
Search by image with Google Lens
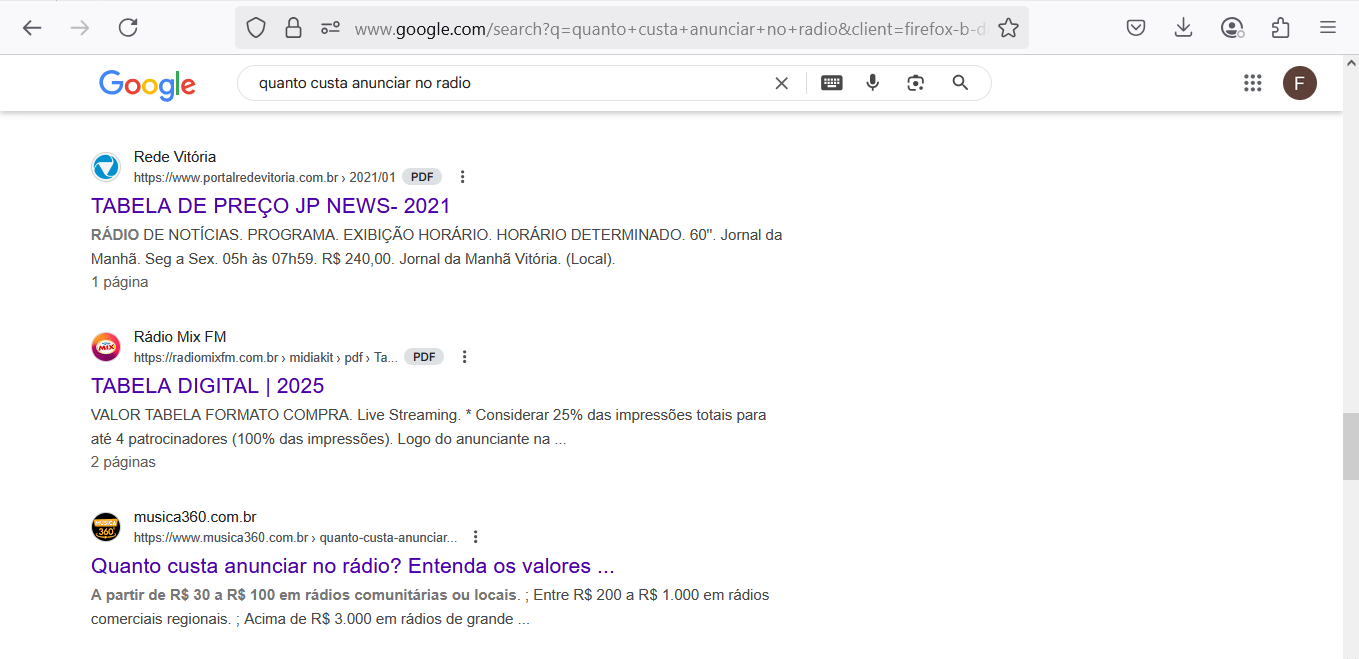tap(916, 83)
